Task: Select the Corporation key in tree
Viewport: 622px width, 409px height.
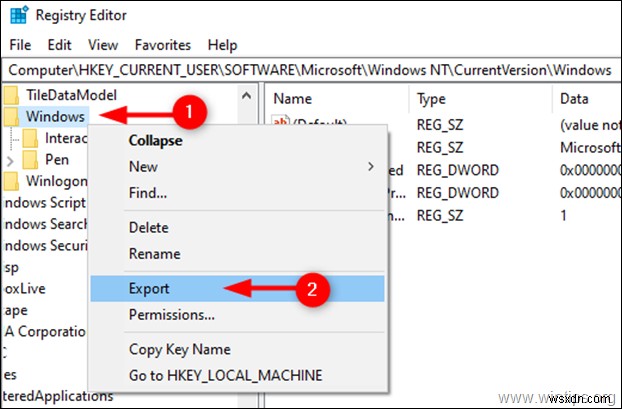Action: pyautogui.click(x=44, y=331)
